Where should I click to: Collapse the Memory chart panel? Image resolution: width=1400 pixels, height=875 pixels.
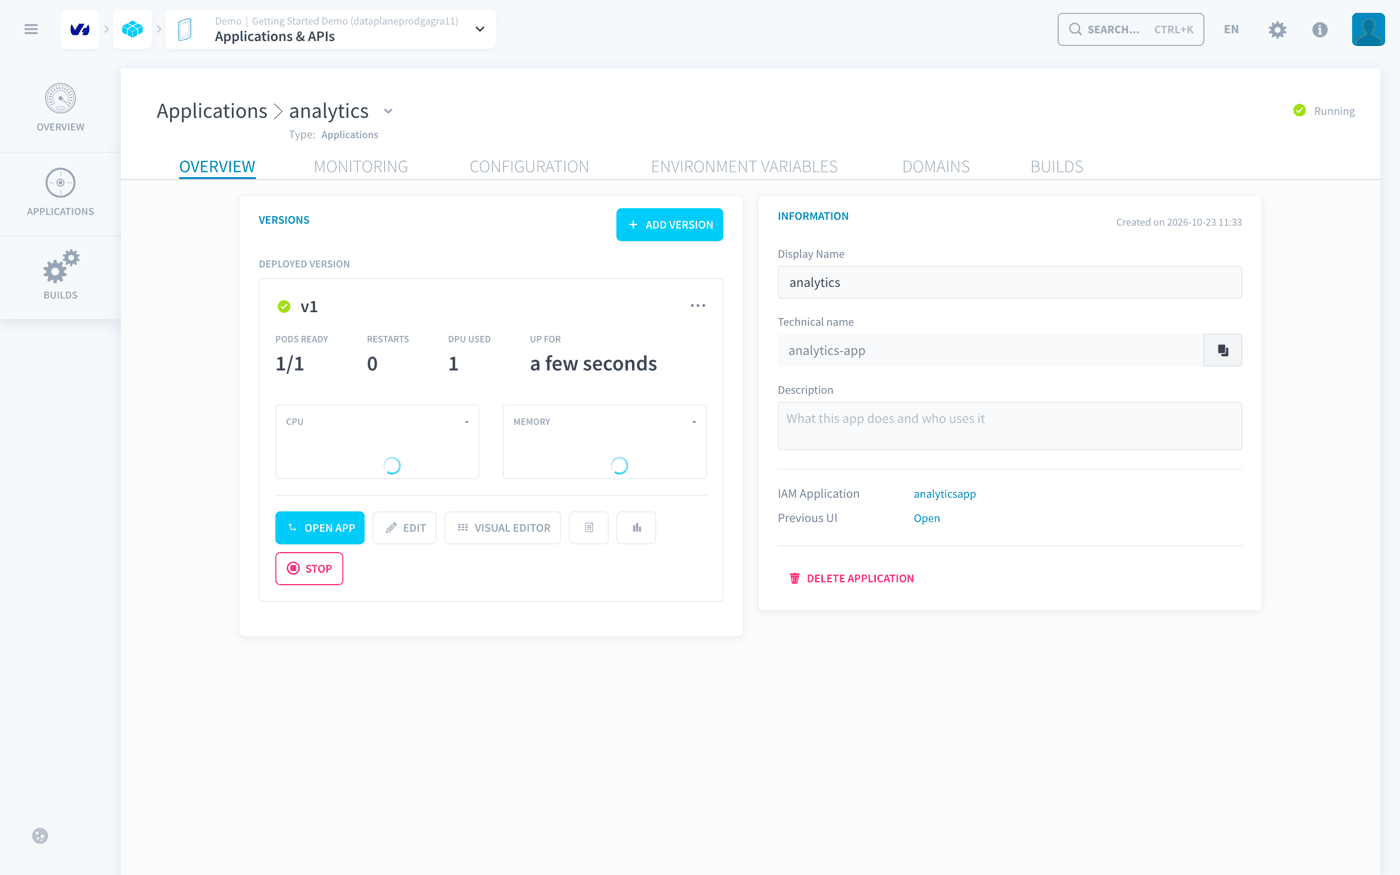point(694,422)
